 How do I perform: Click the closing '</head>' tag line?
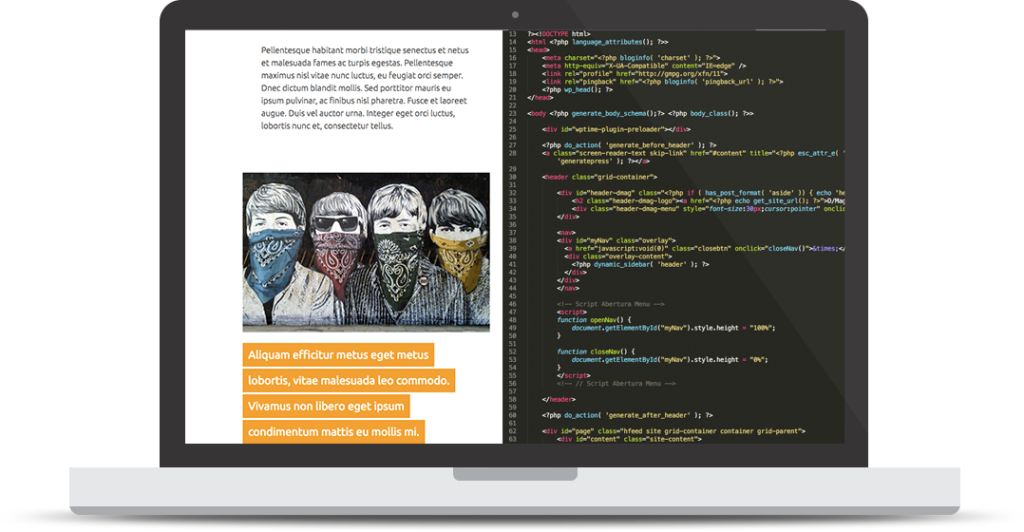click(540, 97)
